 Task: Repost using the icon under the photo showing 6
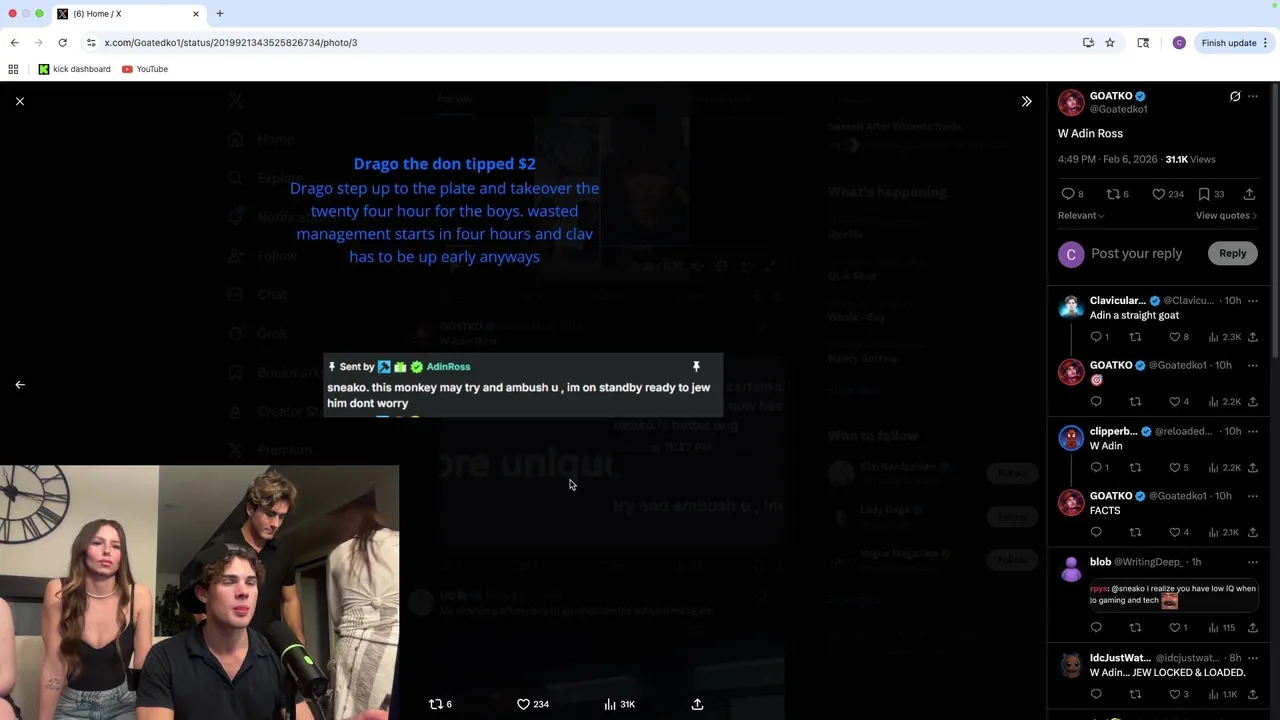440,704
